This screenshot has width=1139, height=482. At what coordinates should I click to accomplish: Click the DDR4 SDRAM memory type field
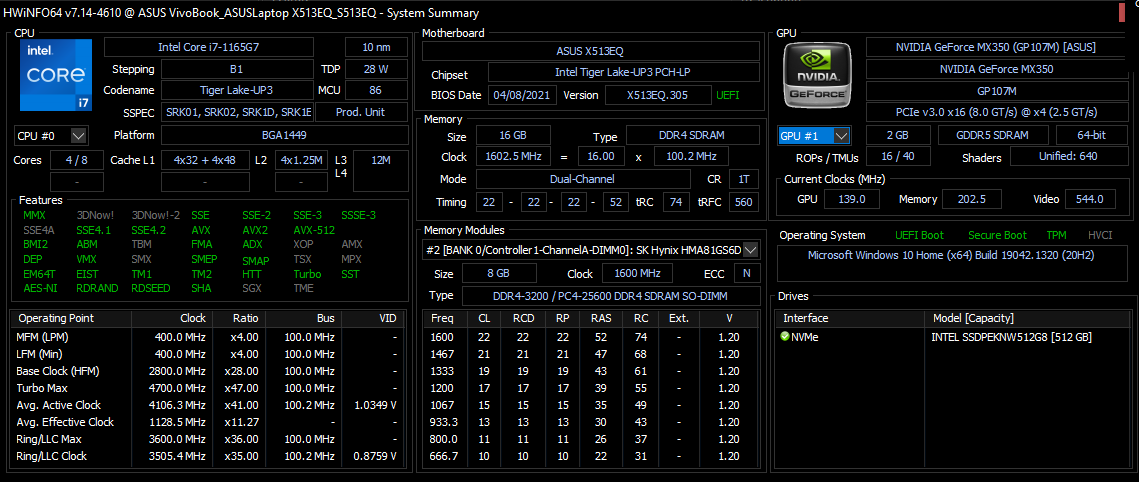point(692,135)
